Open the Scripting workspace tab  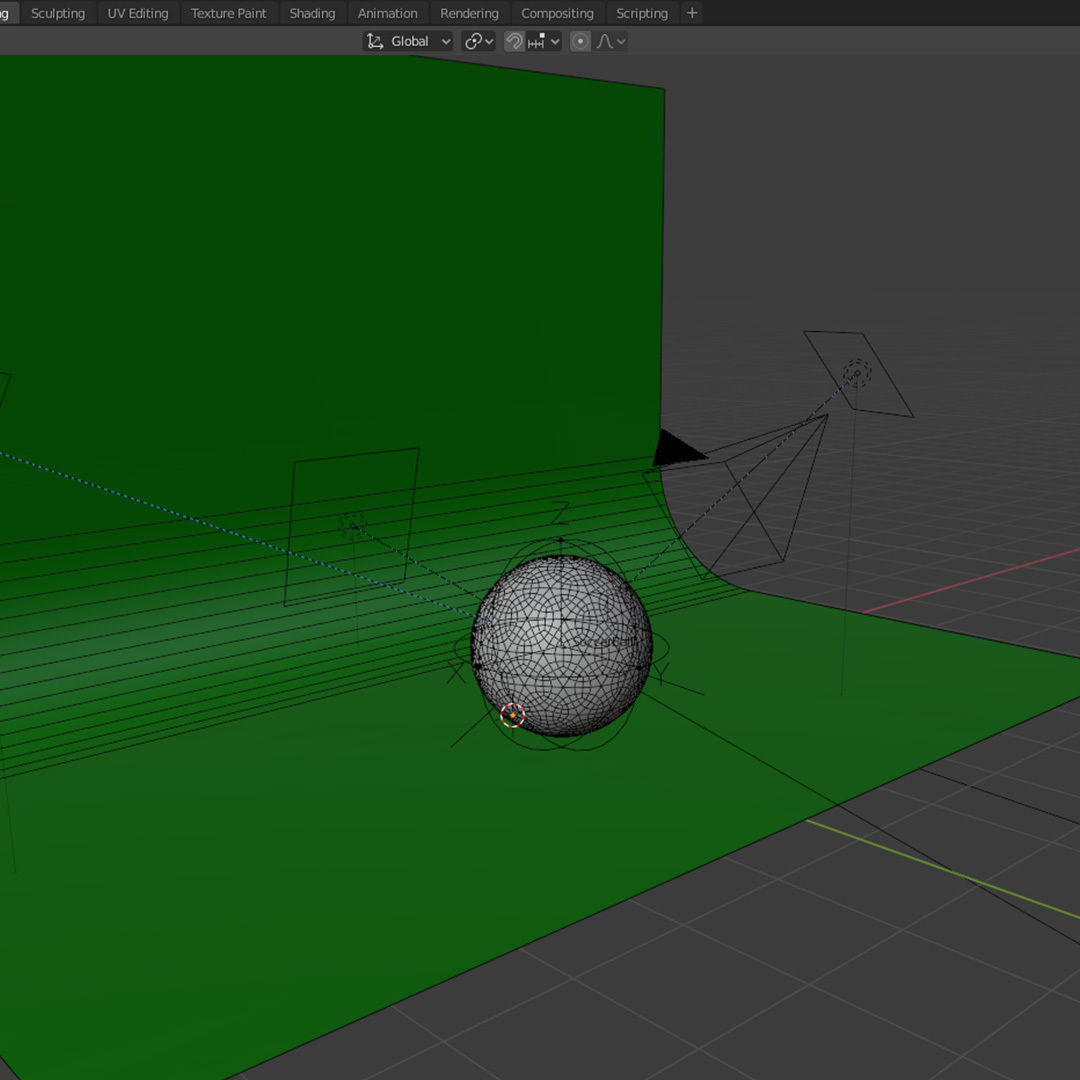(x=641, y=13)
